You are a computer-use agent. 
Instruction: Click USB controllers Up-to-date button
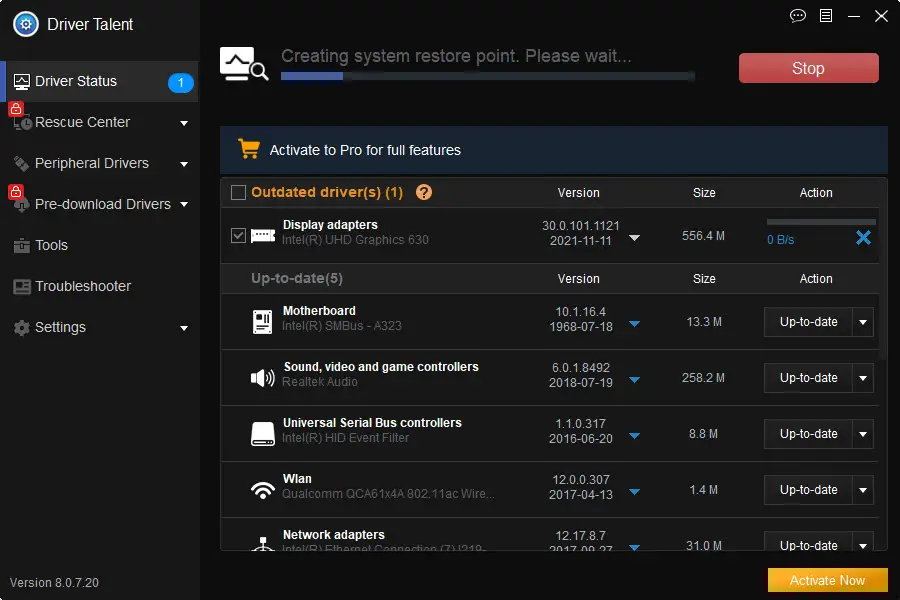tap(808, 434)
